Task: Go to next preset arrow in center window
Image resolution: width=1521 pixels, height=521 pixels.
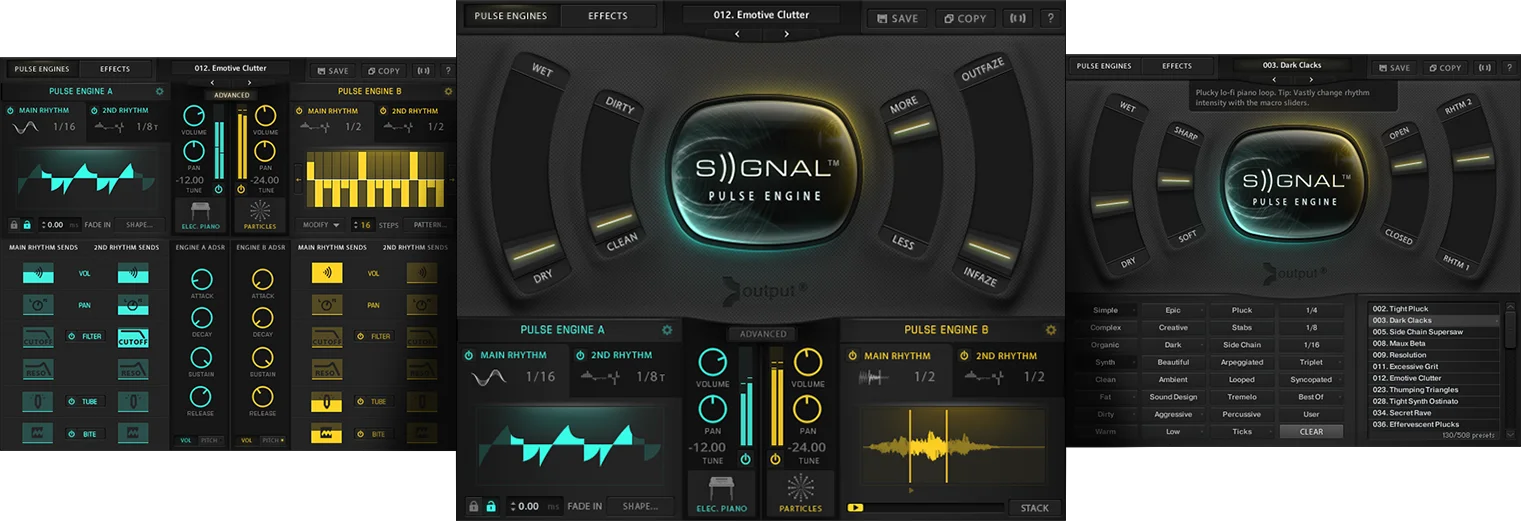Action: [x=786, y=34]
